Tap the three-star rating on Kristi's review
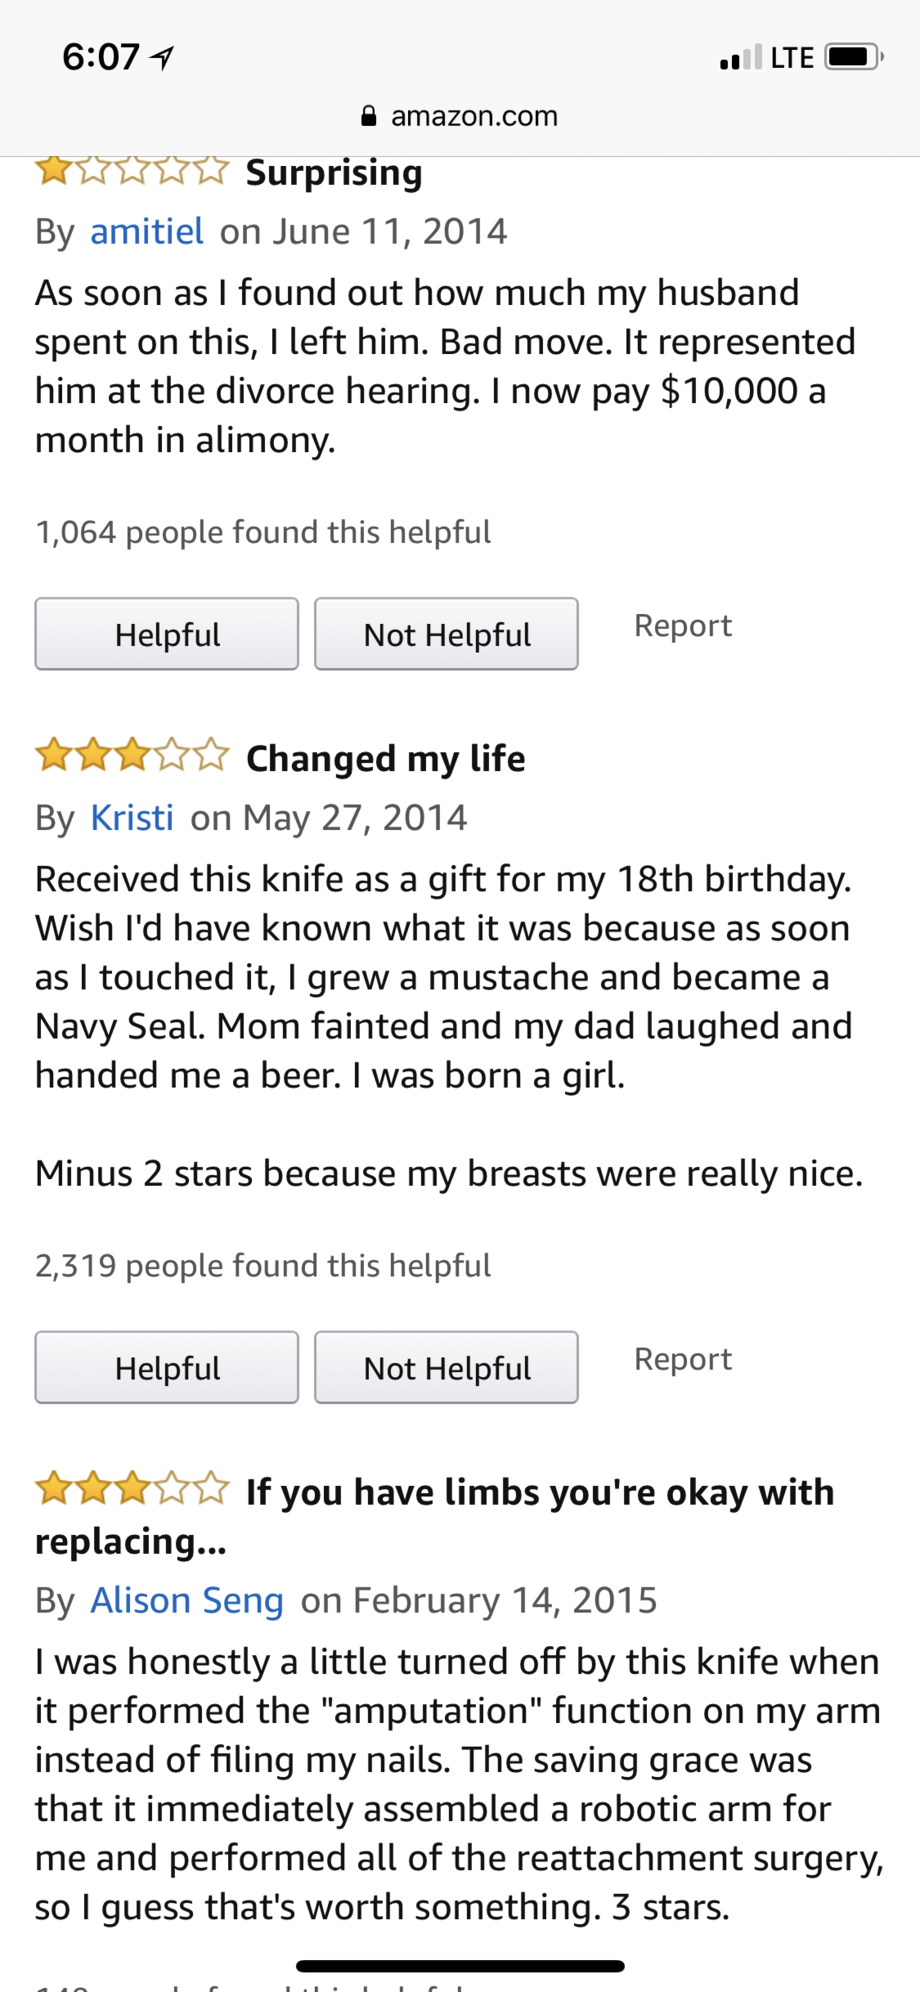Image resolution: width=920 pixels, height=1992 pixels. point(132,755)
